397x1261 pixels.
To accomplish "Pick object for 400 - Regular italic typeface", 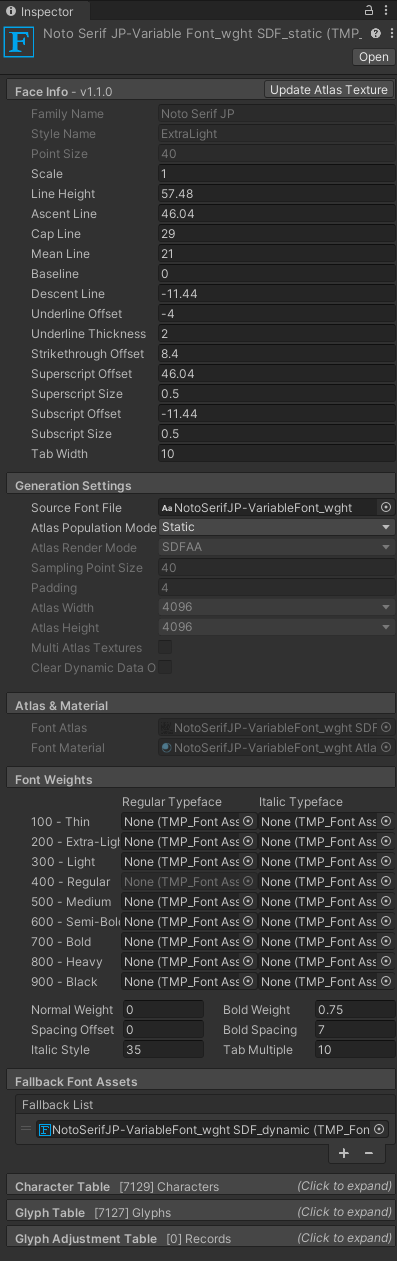I will [x=386, y=882].
